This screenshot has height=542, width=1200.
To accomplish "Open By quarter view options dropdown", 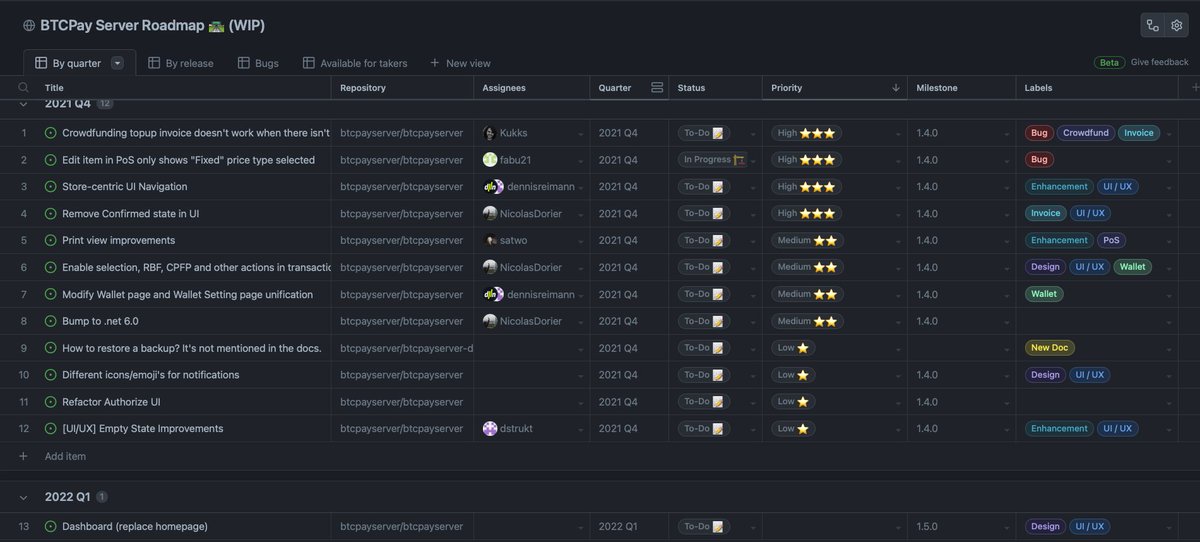I will point(118,63).
